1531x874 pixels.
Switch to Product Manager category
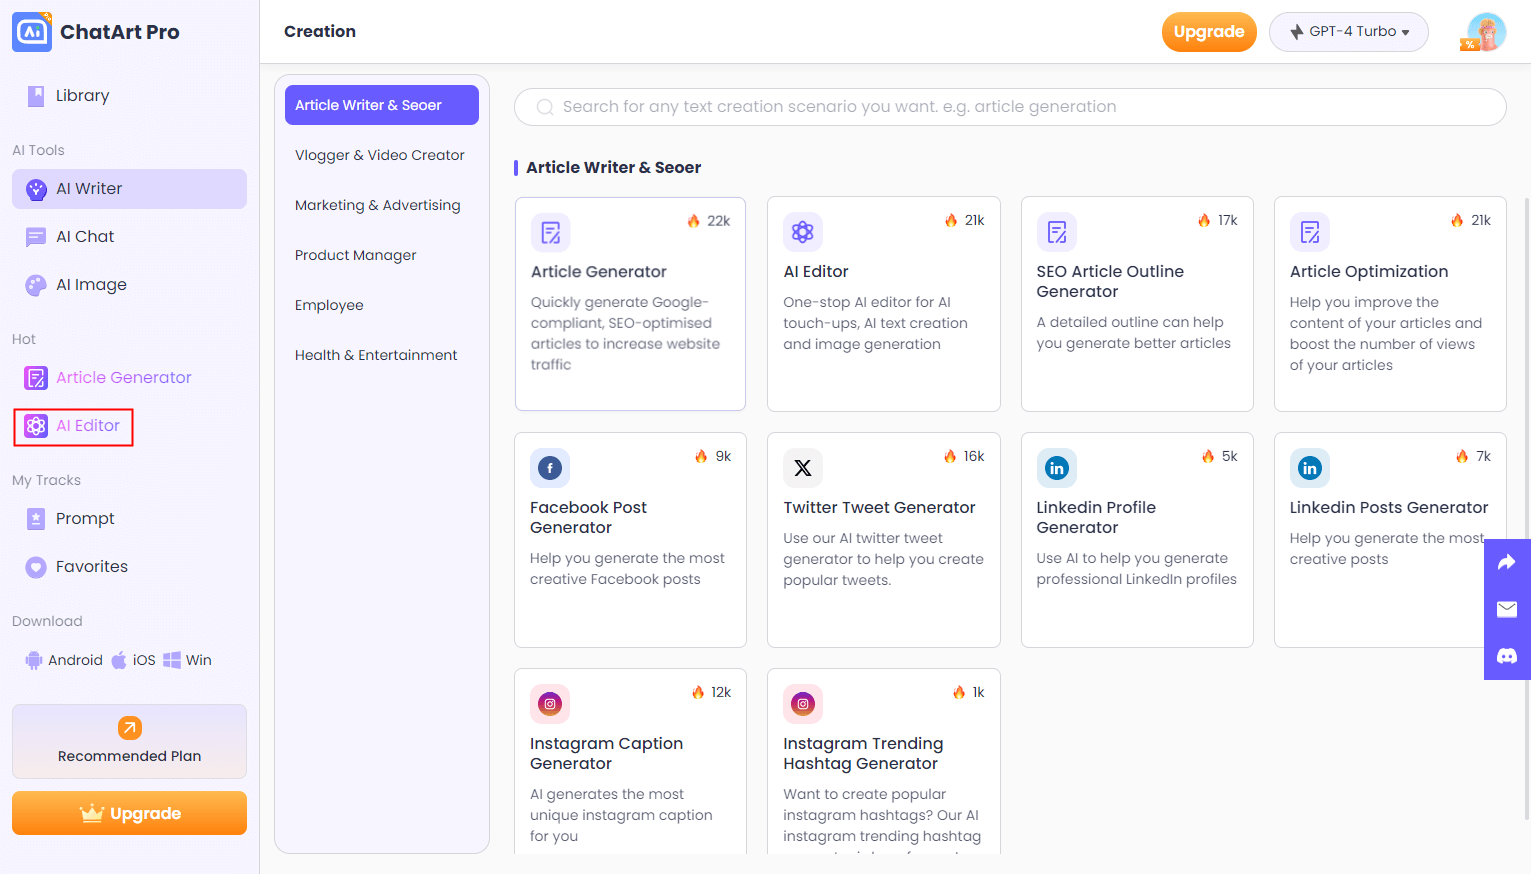(356, 255)
